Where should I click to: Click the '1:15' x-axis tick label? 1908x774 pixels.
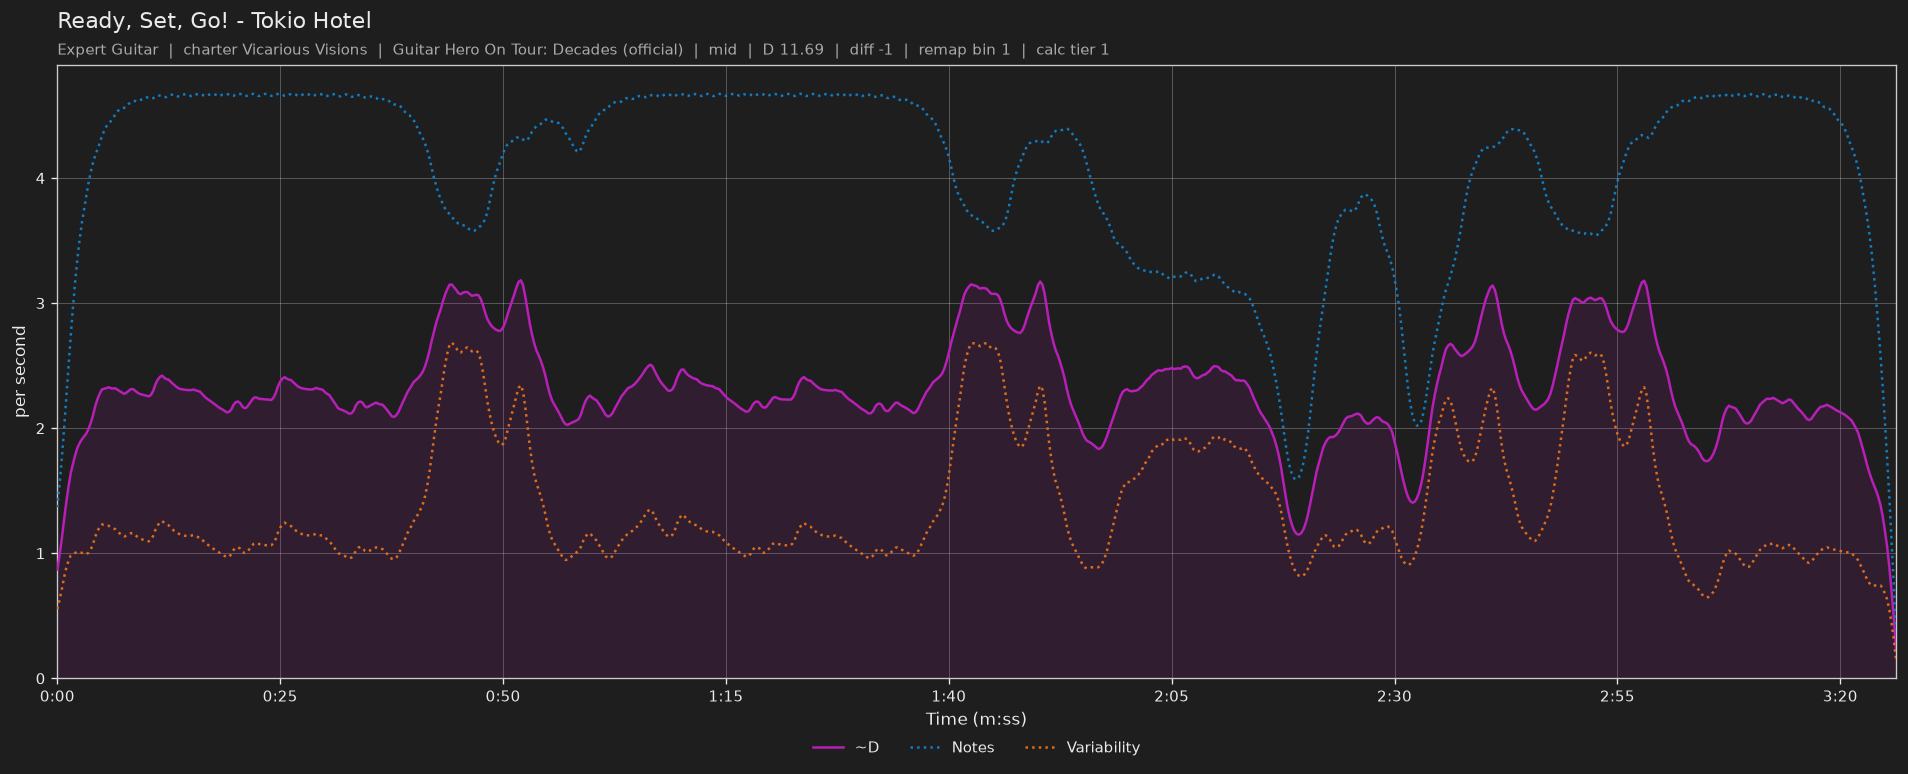(x=726, y=696)
